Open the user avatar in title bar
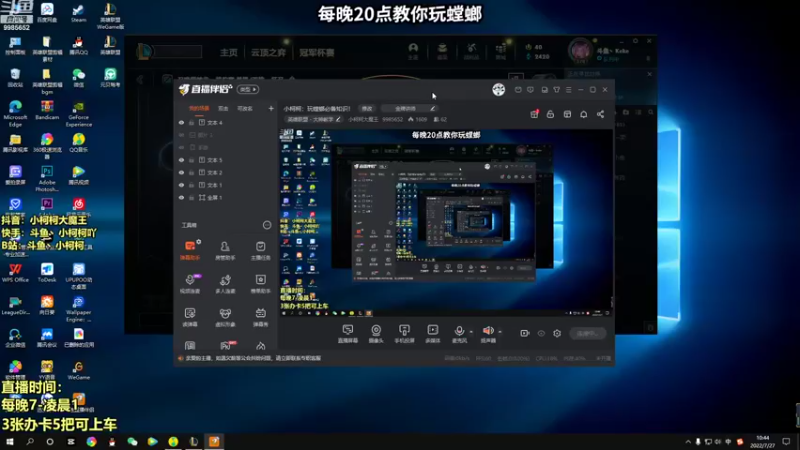This screenshot has width=800, height=450. 498,89
